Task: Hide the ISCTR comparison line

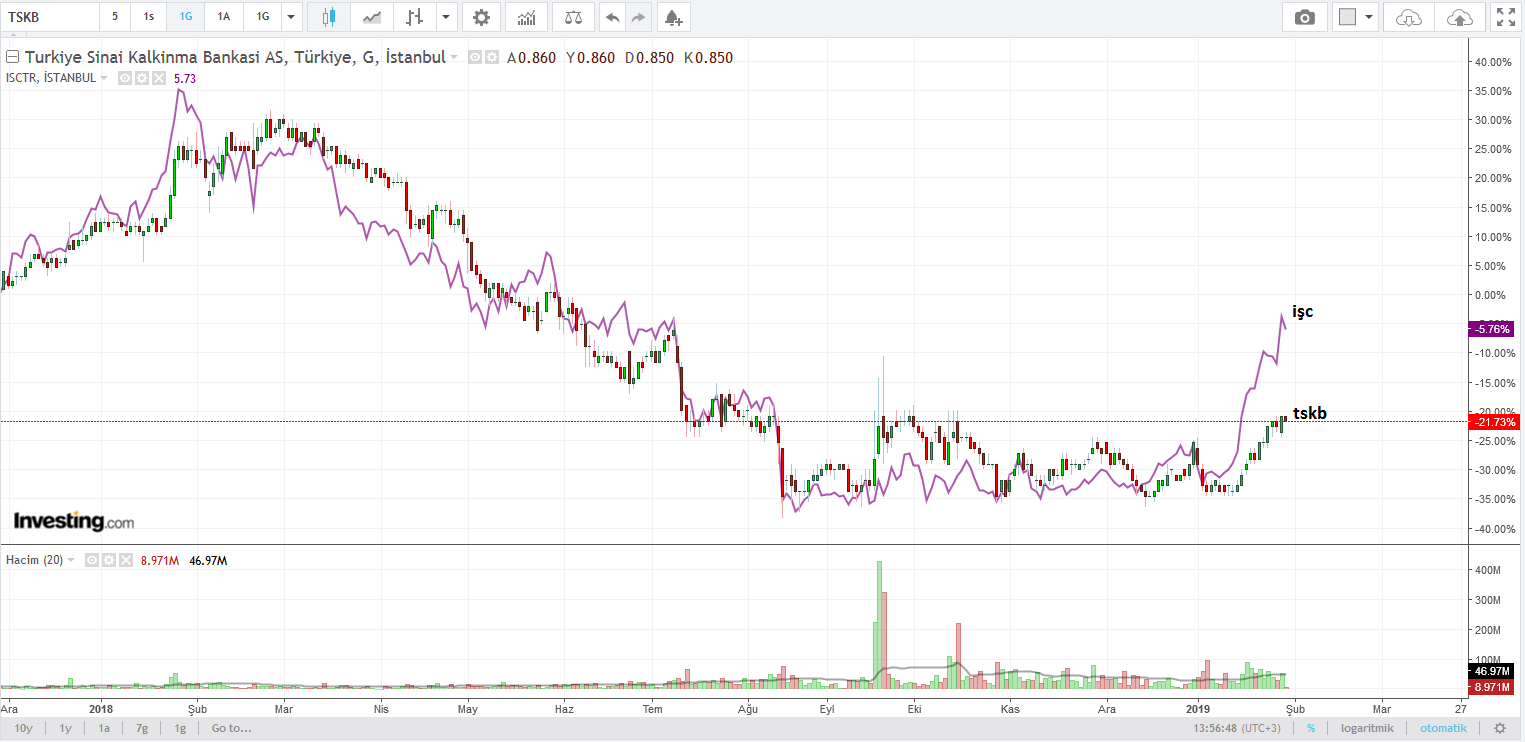Action: (x=126, y=78)
